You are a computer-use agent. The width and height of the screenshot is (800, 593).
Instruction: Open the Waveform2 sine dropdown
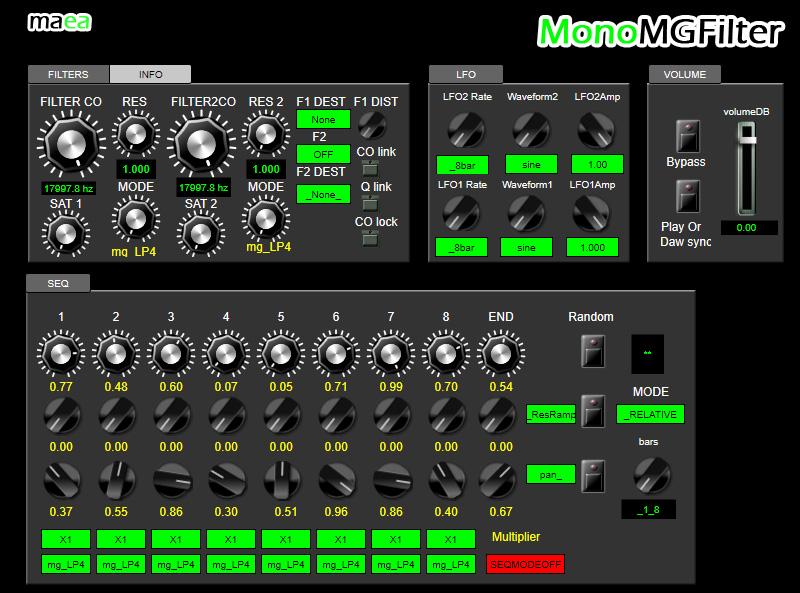[x=531, y=164]
